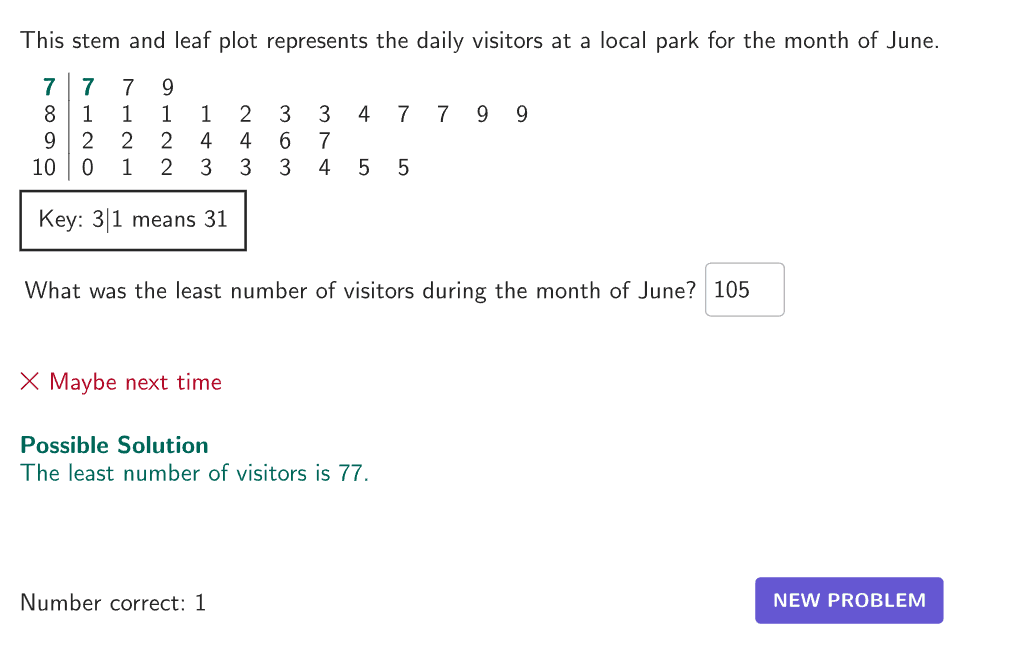
Task: Click stem 8 in the plot
Action: click(x=49, y=115)
